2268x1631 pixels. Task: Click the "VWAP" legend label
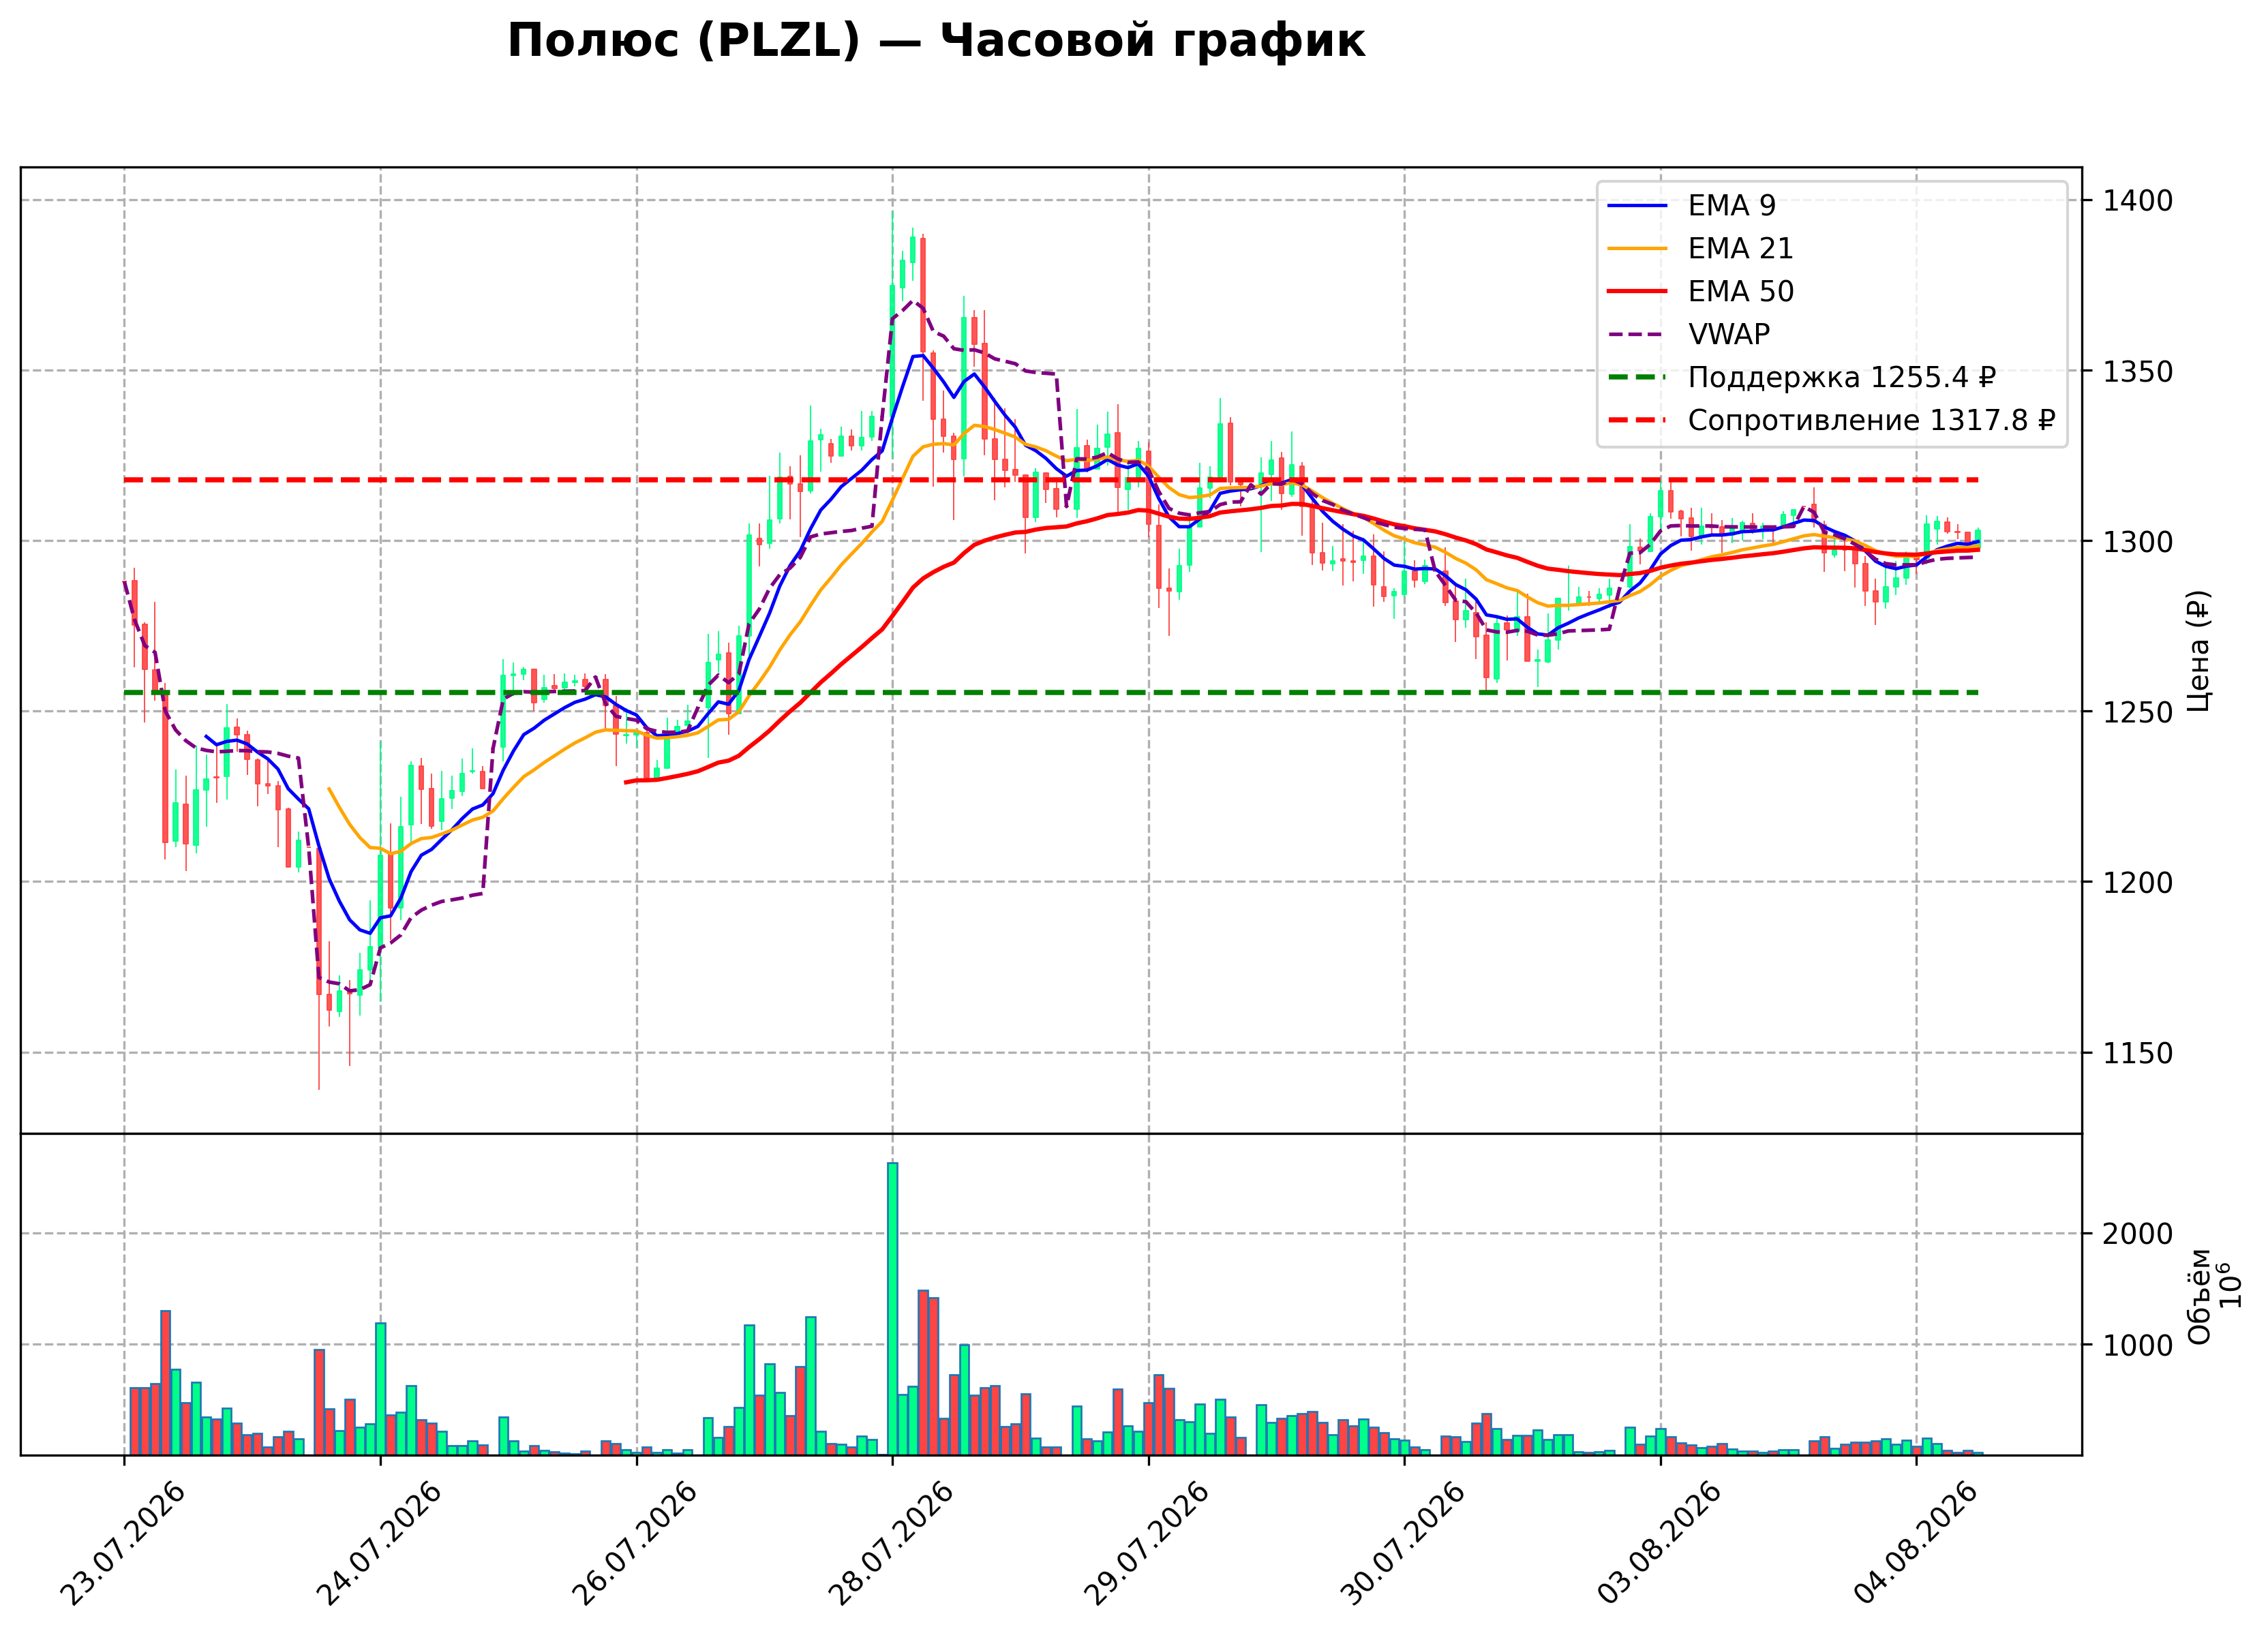pos(1729,334)
